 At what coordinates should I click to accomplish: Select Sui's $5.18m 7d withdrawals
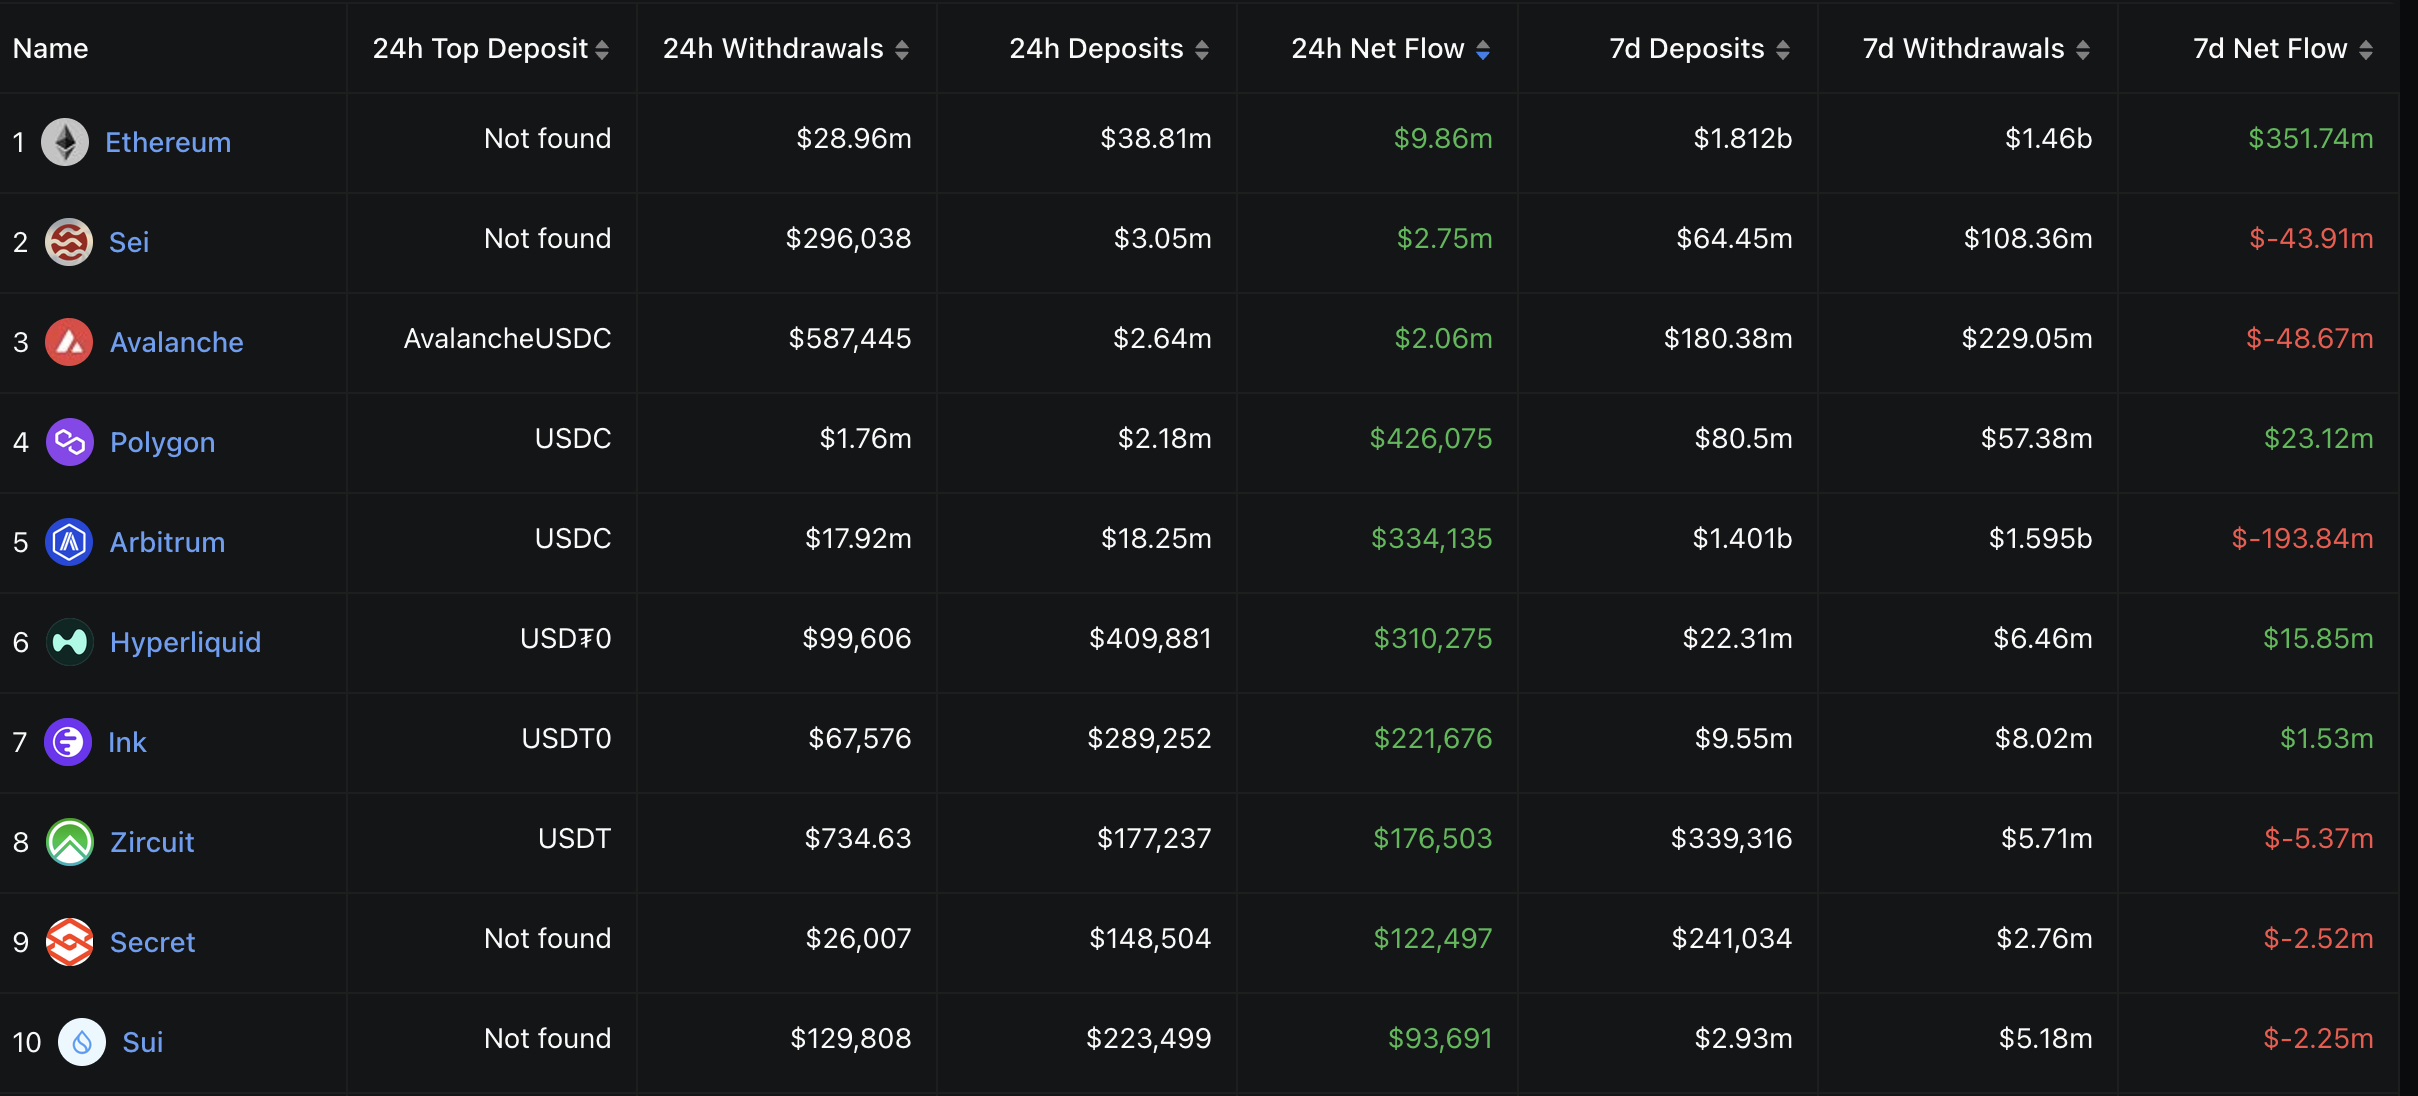pos(2046,1039)
